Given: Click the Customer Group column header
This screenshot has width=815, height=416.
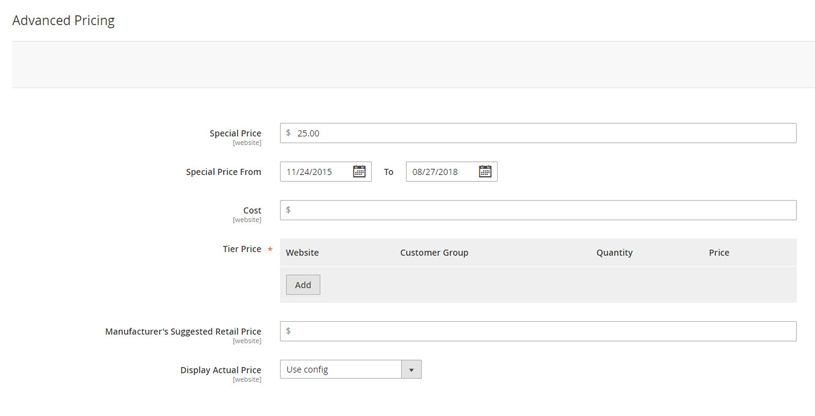Looking at the screenshot, I should click(434, 253).
